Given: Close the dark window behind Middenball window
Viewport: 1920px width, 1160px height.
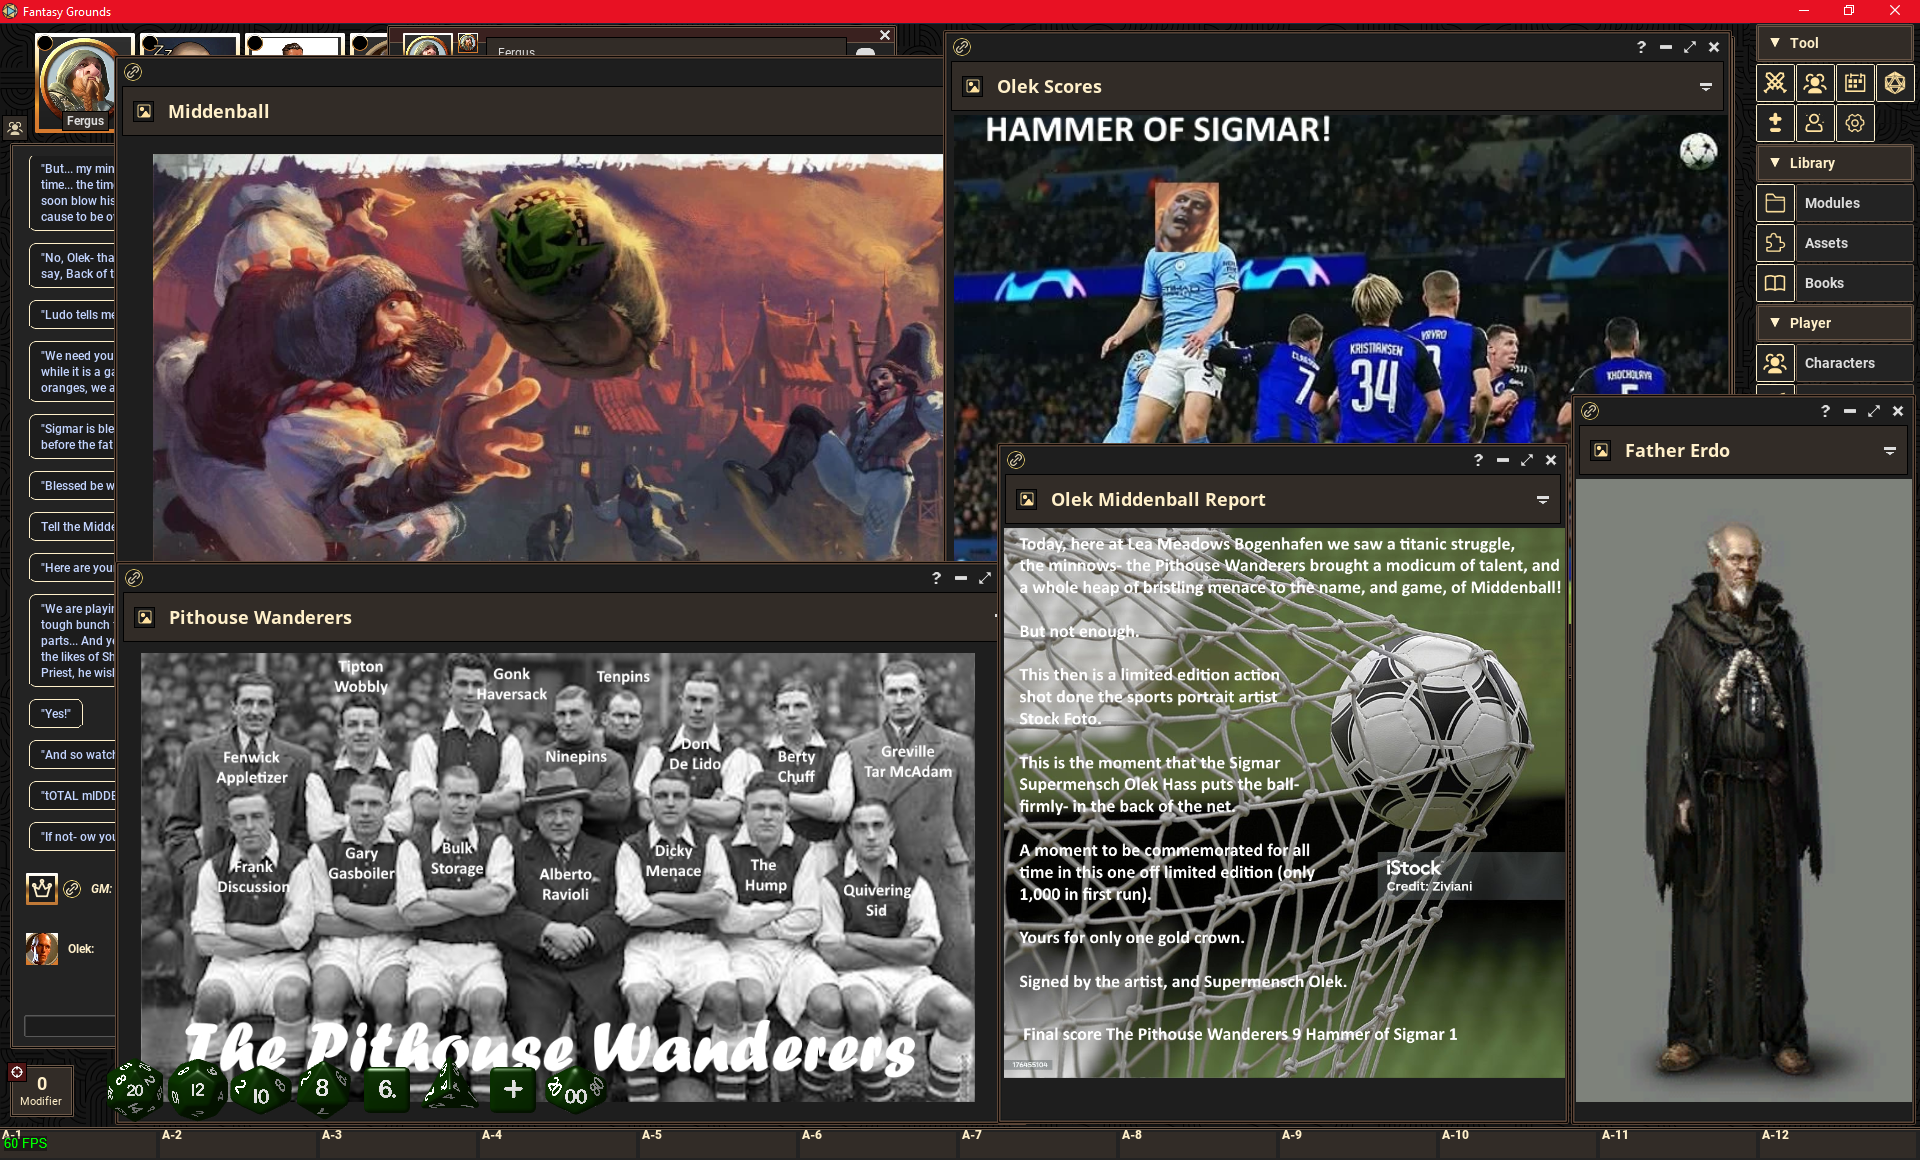Looking at the screenshot, I should pyautogui.click(x=885, y=35).
